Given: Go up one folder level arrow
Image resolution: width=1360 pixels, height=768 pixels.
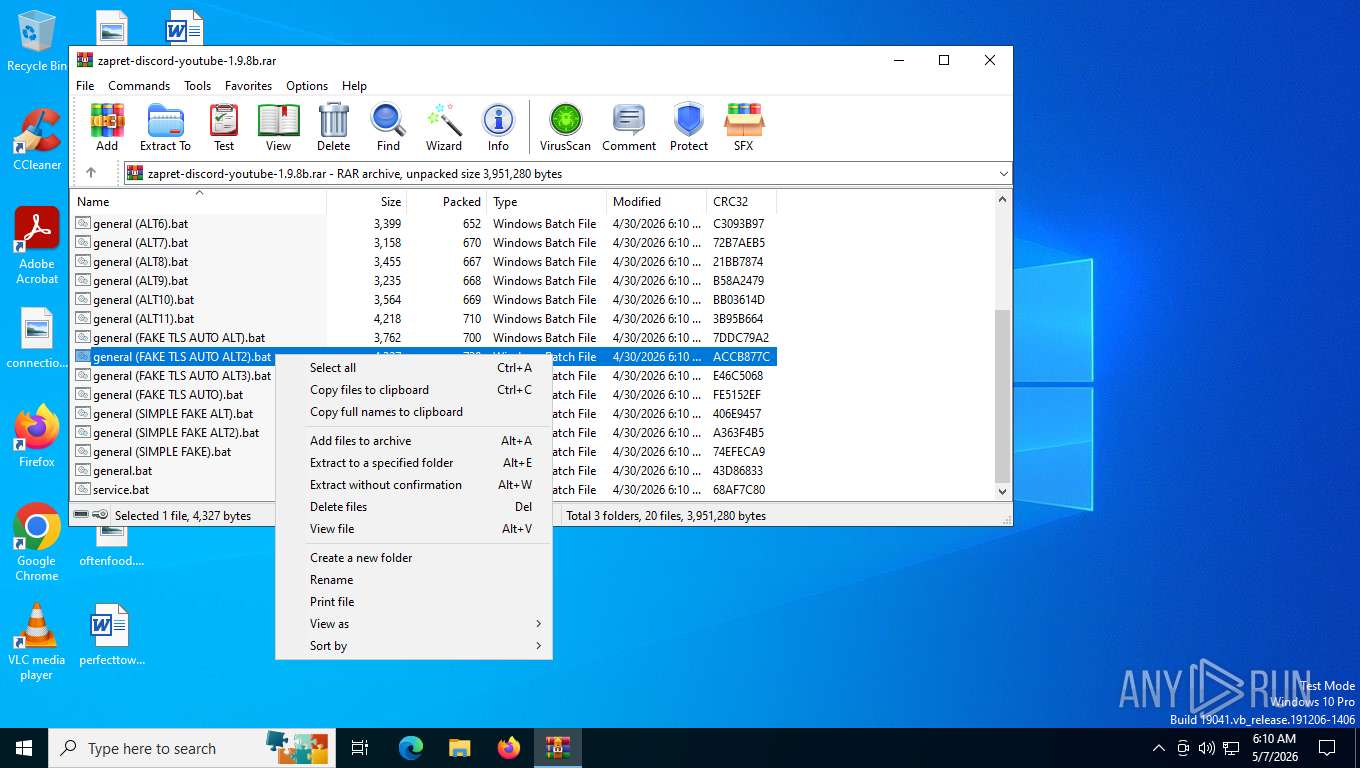Looking at the screenshot, I should pyautogui.click(x=91, y=173).
